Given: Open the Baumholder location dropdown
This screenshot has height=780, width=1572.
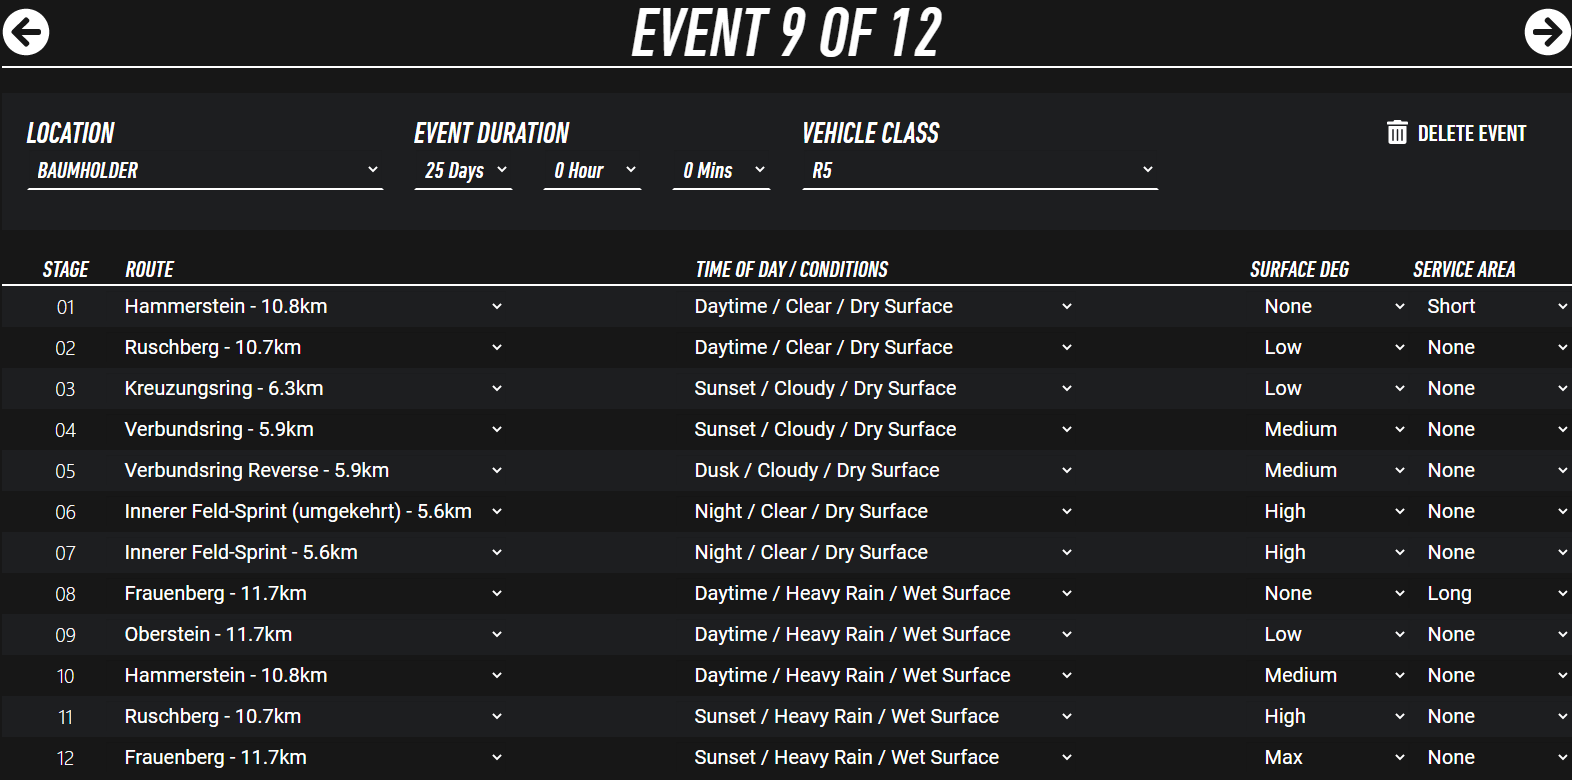Looking at the screenshot, I should click(x=205, y=171).
